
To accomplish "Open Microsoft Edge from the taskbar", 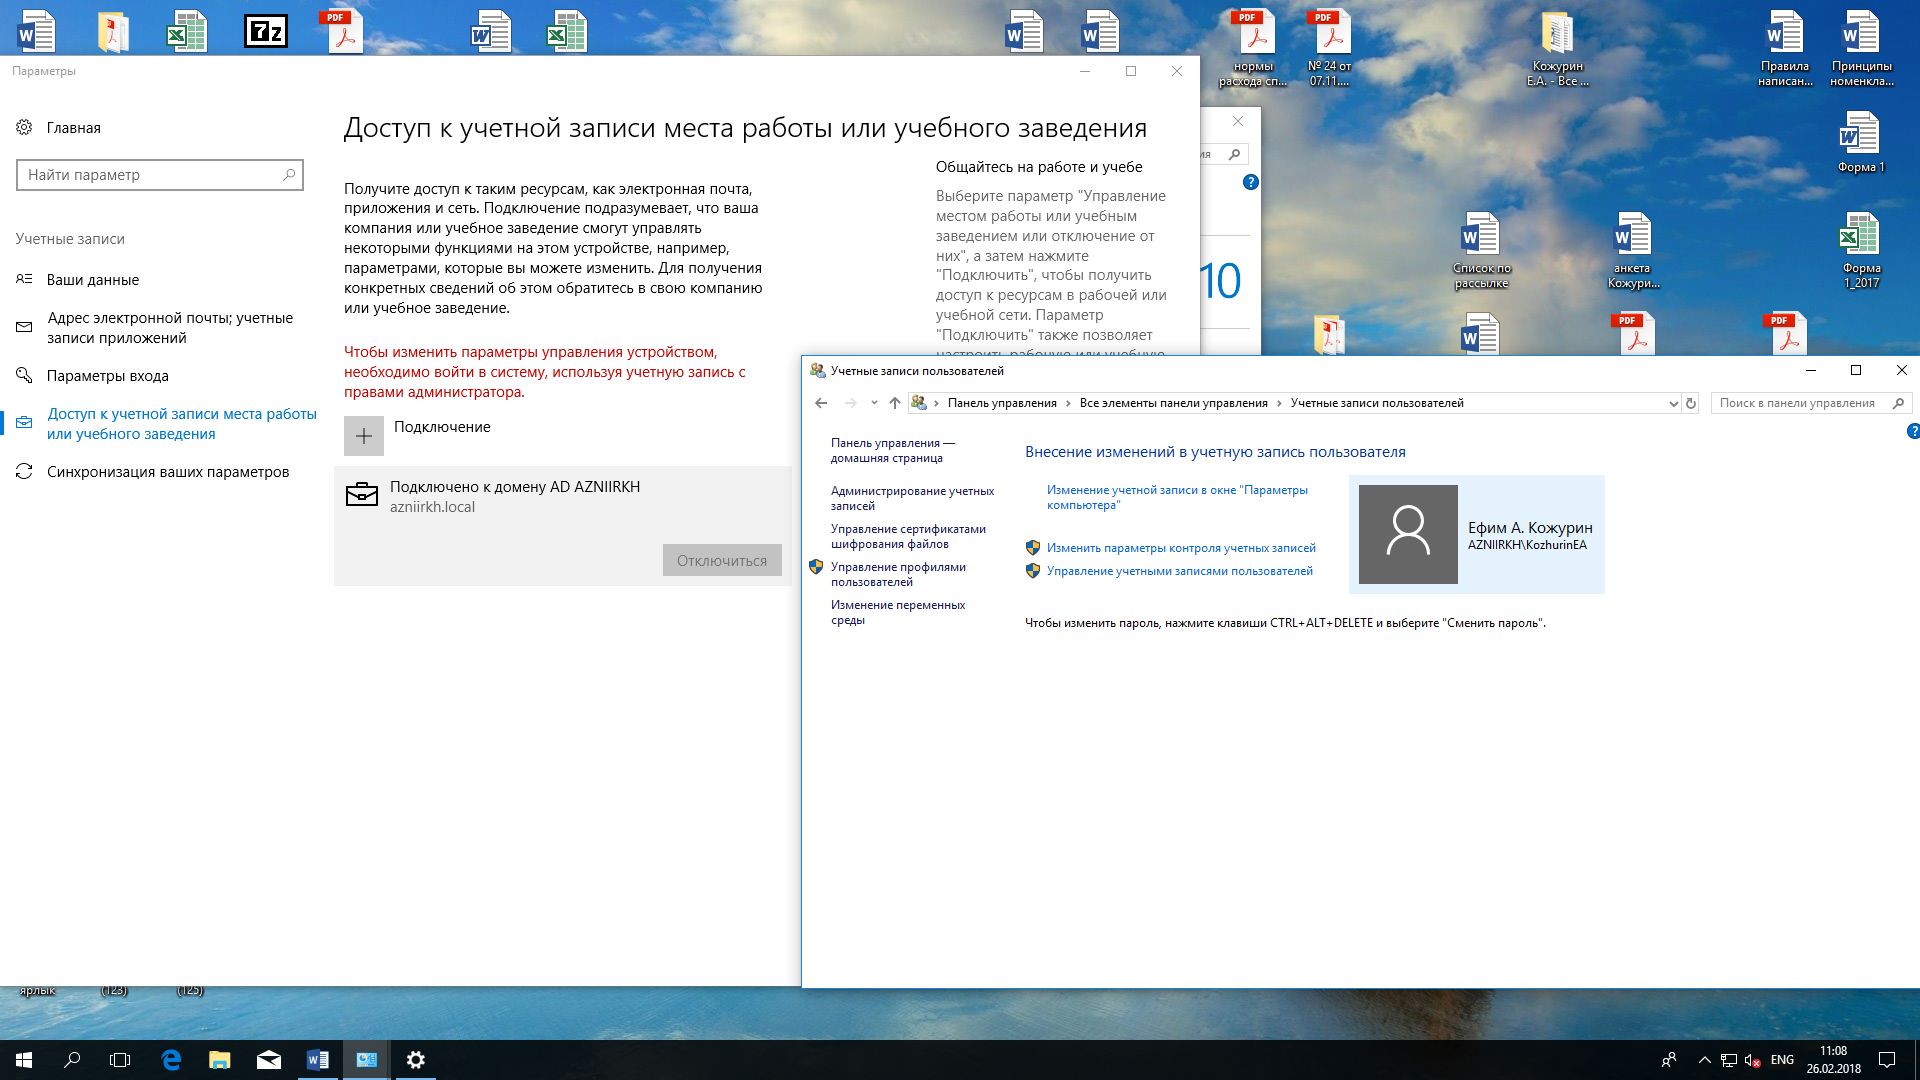I will click(x=171, y=1060).
